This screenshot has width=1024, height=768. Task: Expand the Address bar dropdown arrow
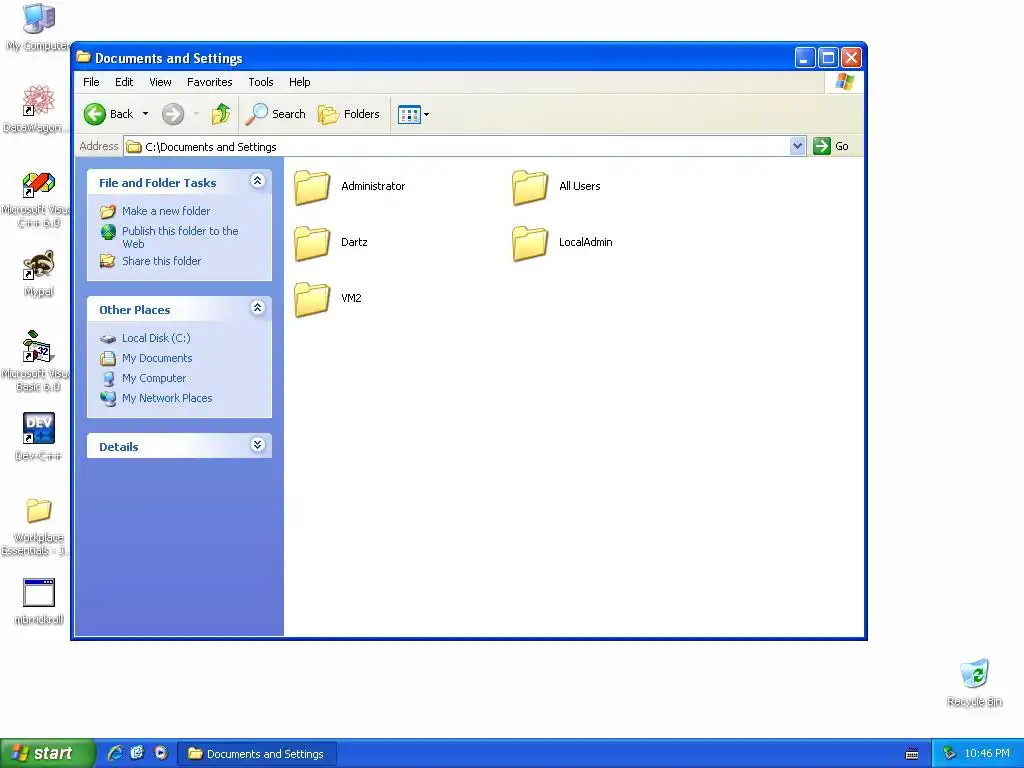(797, 146)
